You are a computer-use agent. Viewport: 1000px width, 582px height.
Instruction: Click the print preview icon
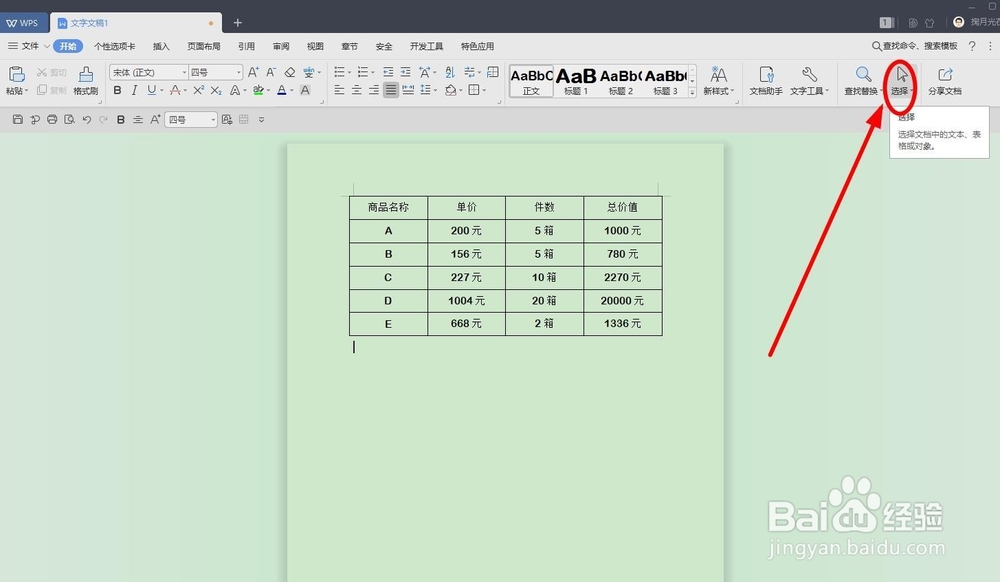(x=68, y=118)
